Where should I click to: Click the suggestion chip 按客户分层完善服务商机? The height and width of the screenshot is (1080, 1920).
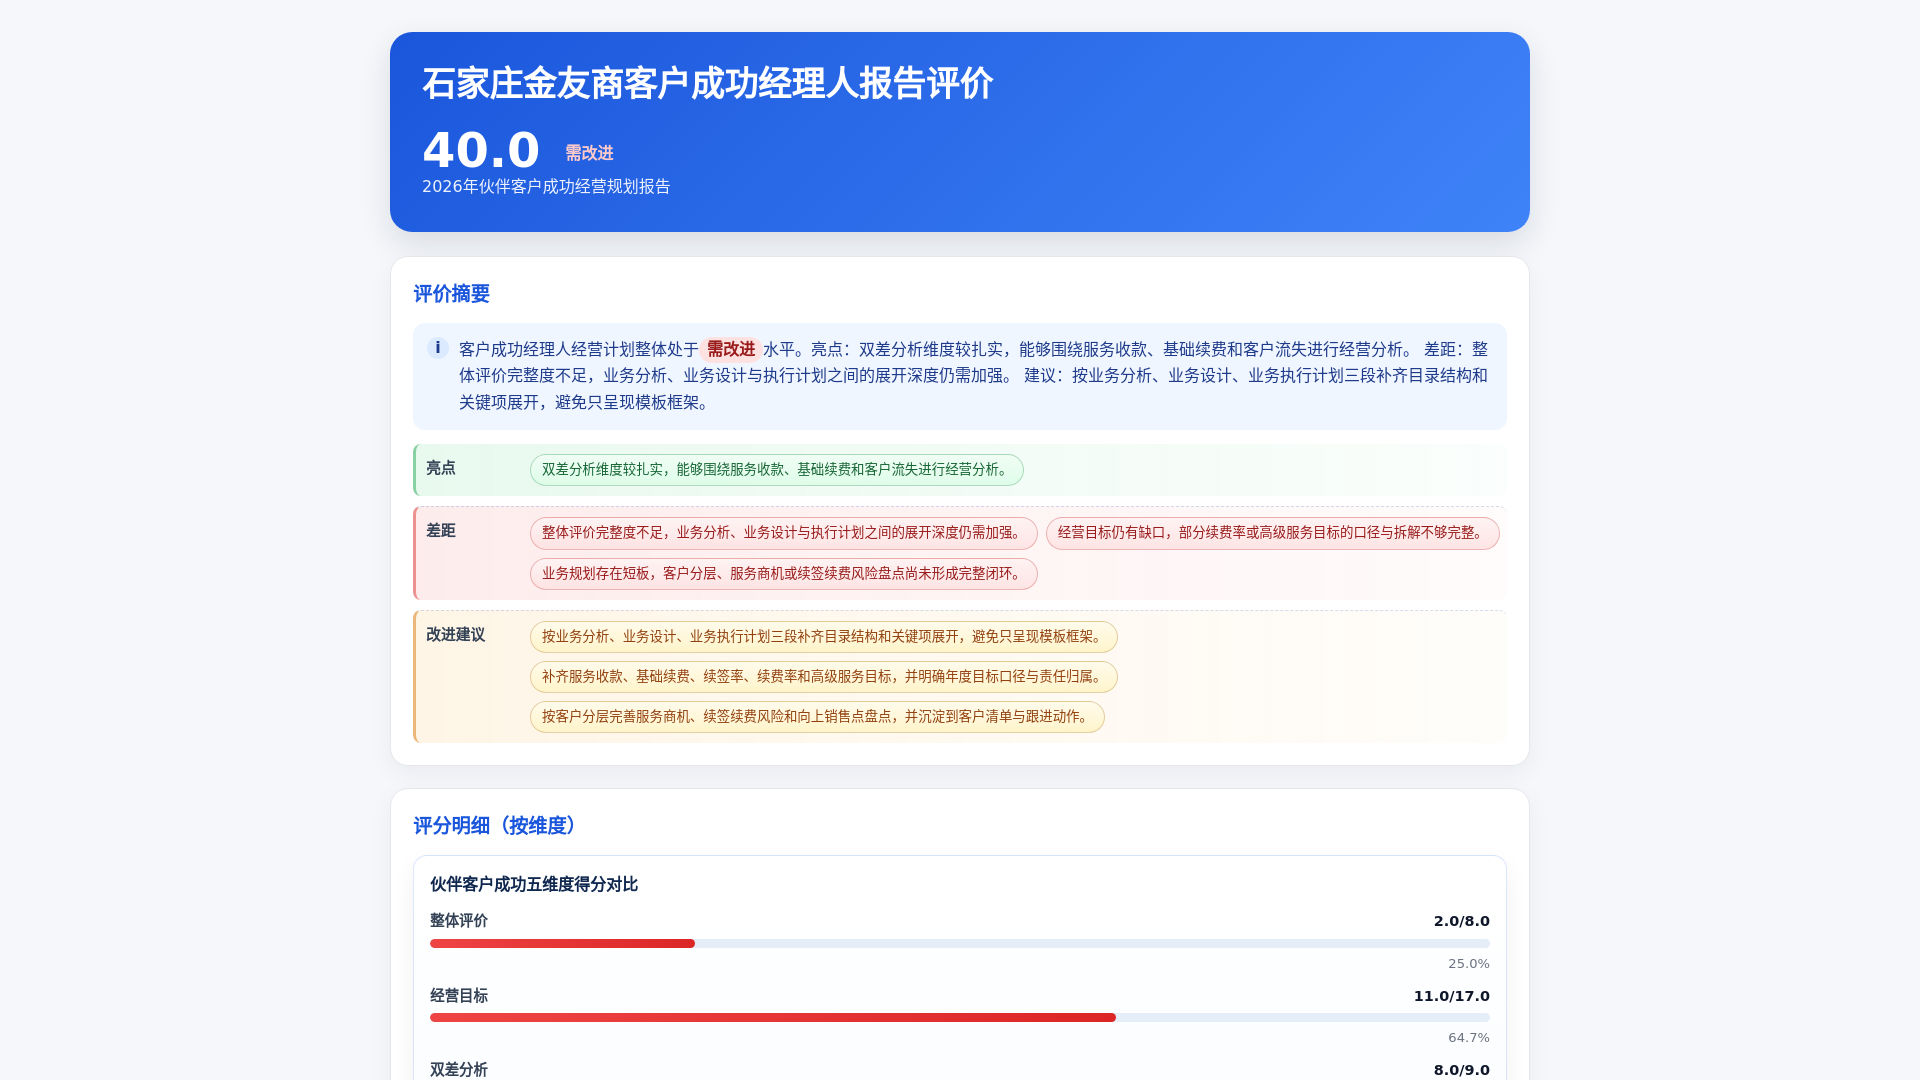coord(817,717)
